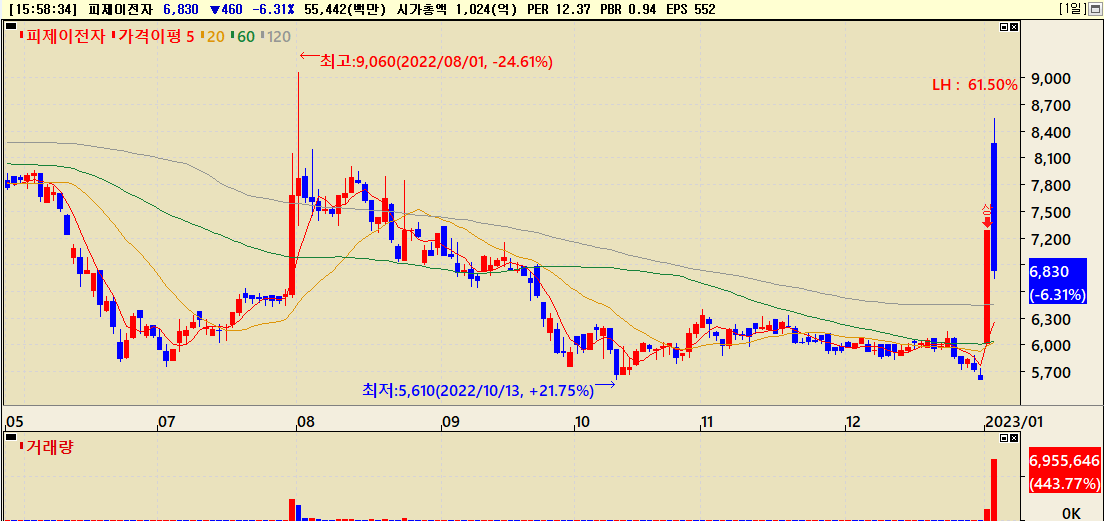This screenshot has width=1104, height=521.
Task: Click the stock name 피제이전자 in header
Action: (x=118, y=9)
